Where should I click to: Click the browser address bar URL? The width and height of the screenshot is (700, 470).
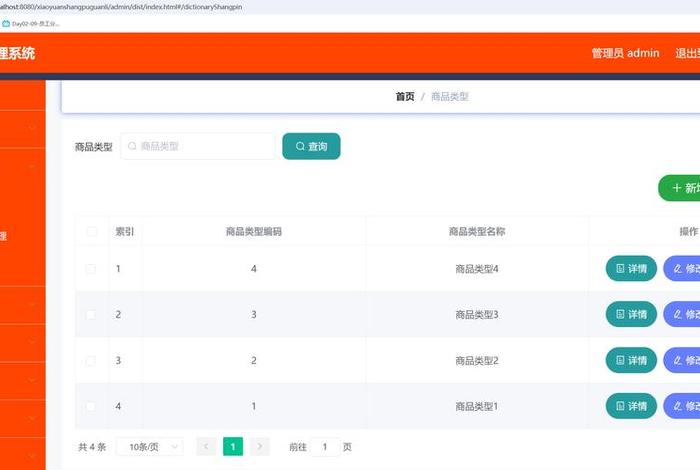(121, 7)
